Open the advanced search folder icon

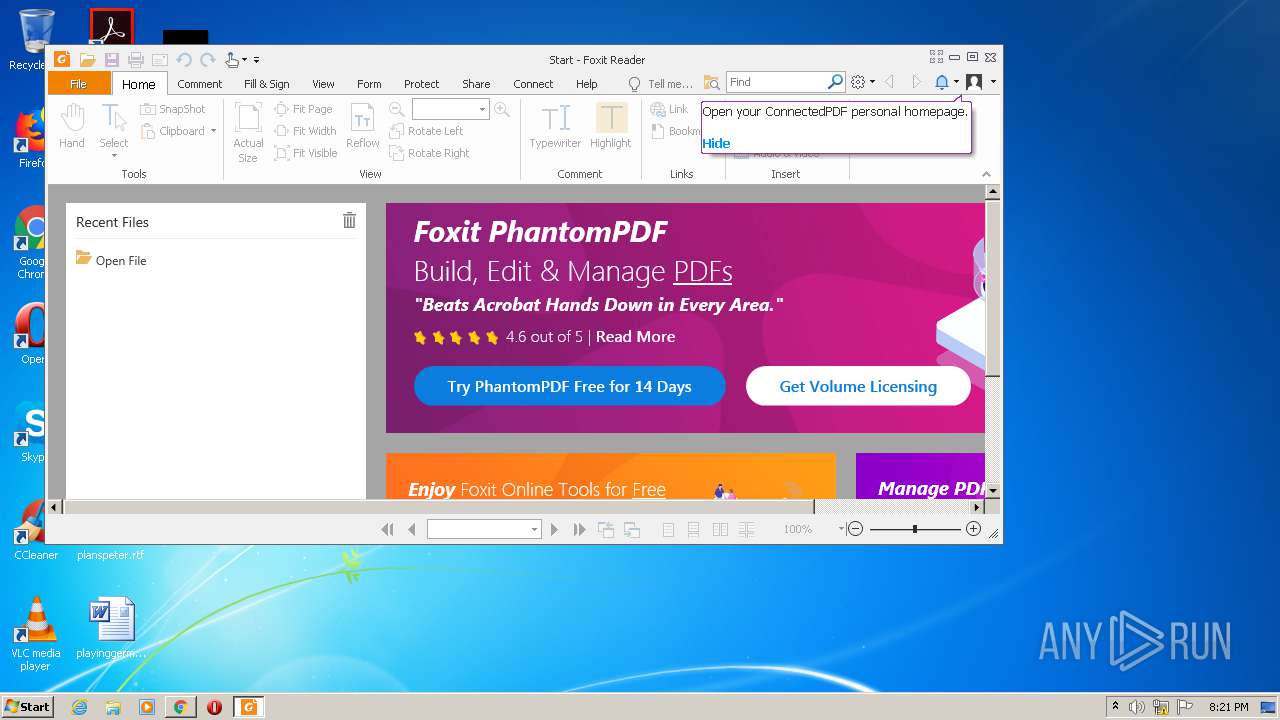(711, 82)
